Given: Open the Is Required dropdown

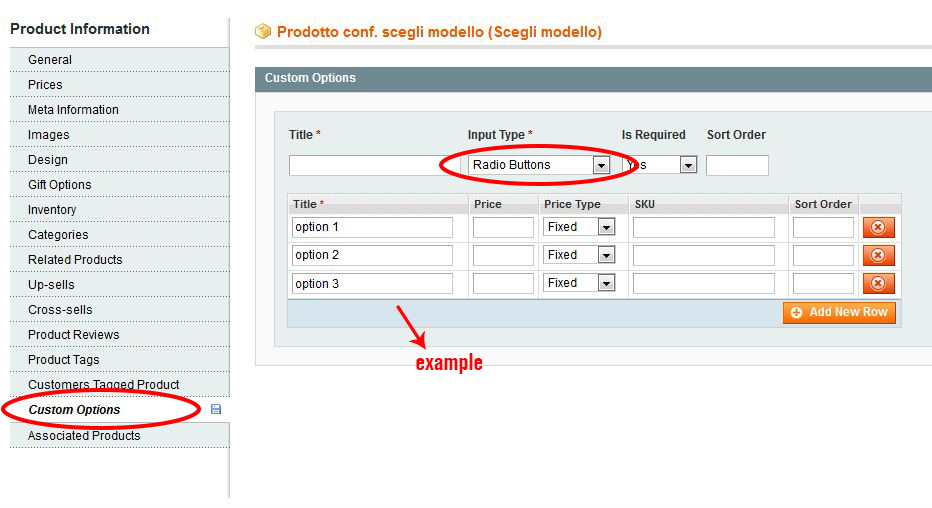Looking at the screenshot, I should [x=660, y=165].
